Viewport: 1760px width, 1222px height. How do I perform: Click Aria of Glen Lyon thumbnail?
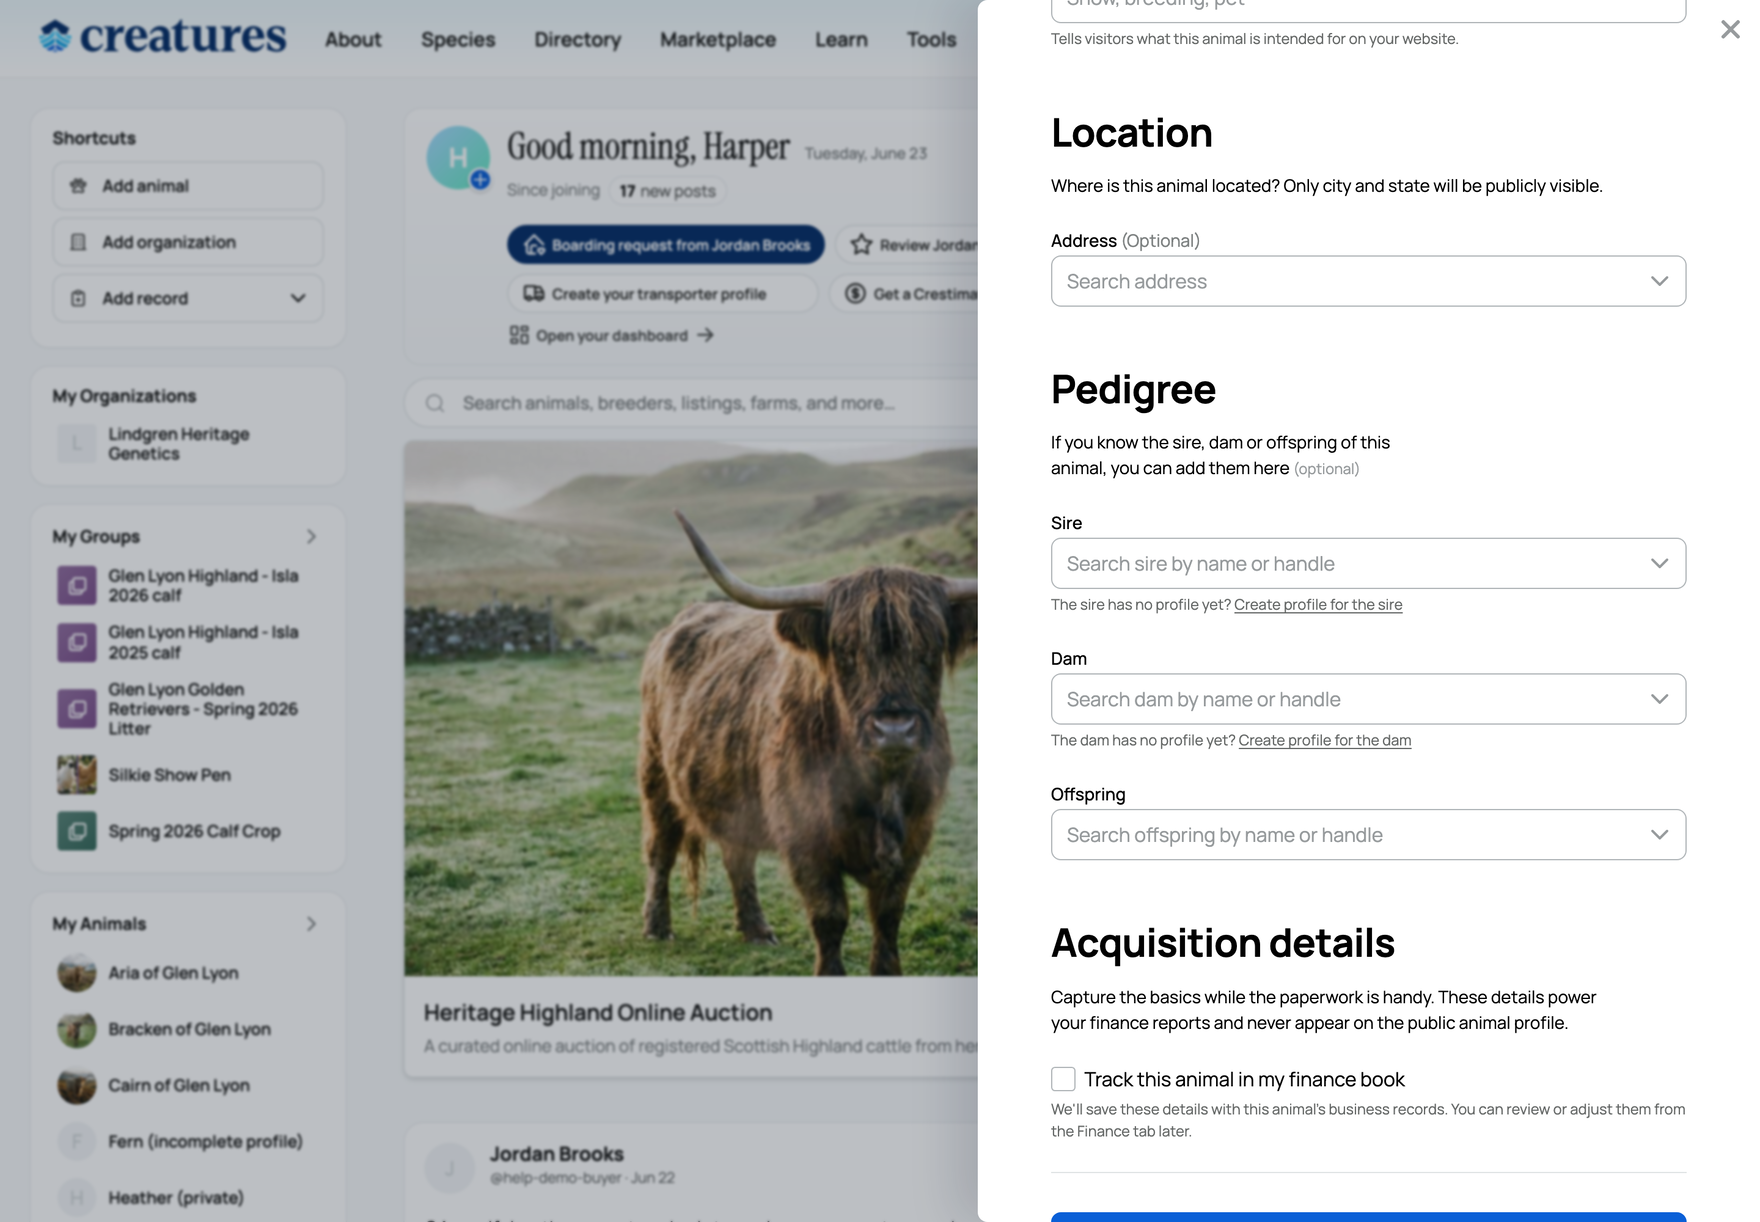click(x=77, y=973)
